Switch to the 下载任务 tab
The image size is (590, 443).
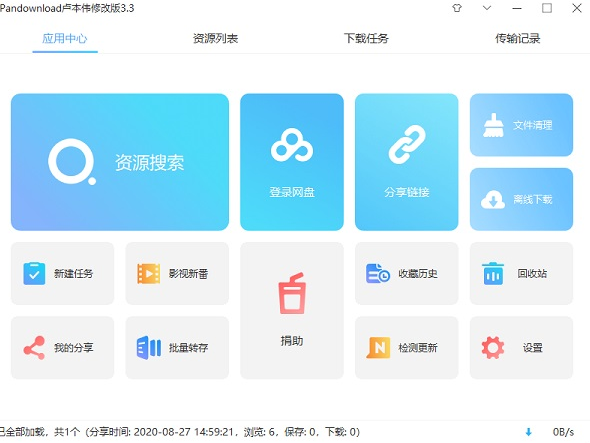tap(366, 38)
